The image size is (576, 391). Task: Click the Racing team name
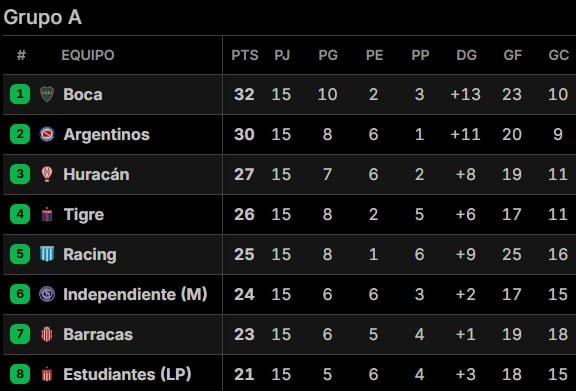(90, 255)
